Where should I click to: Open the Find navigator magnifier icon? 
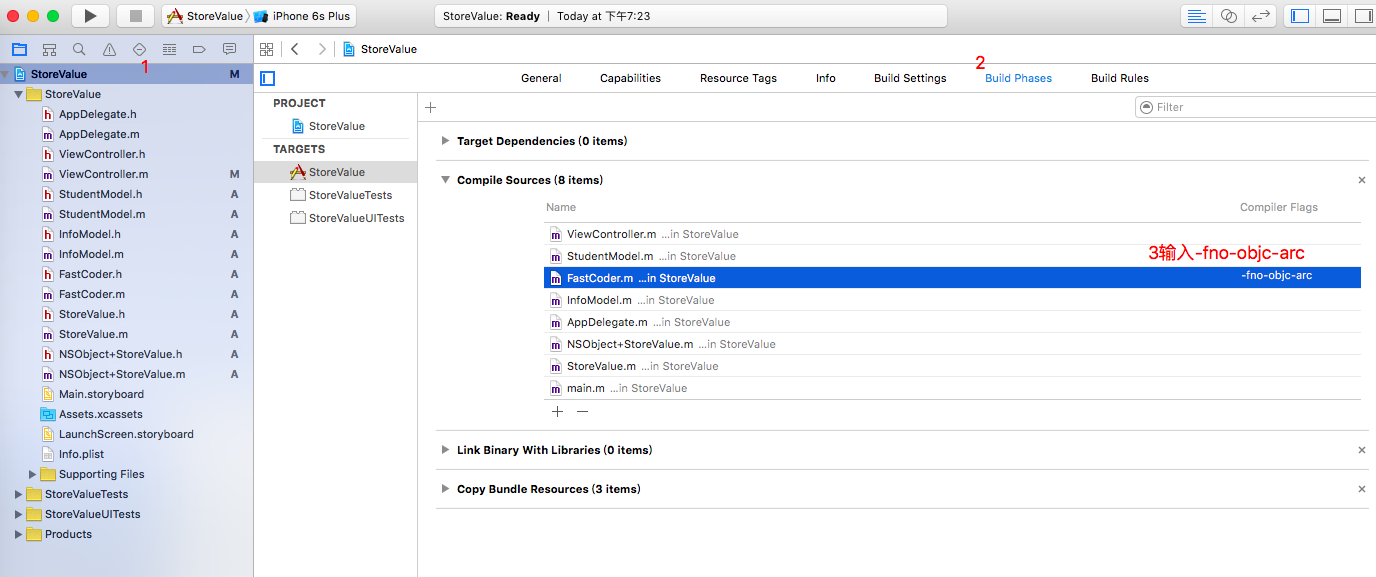pyautogui.click(x=79, y=49)
